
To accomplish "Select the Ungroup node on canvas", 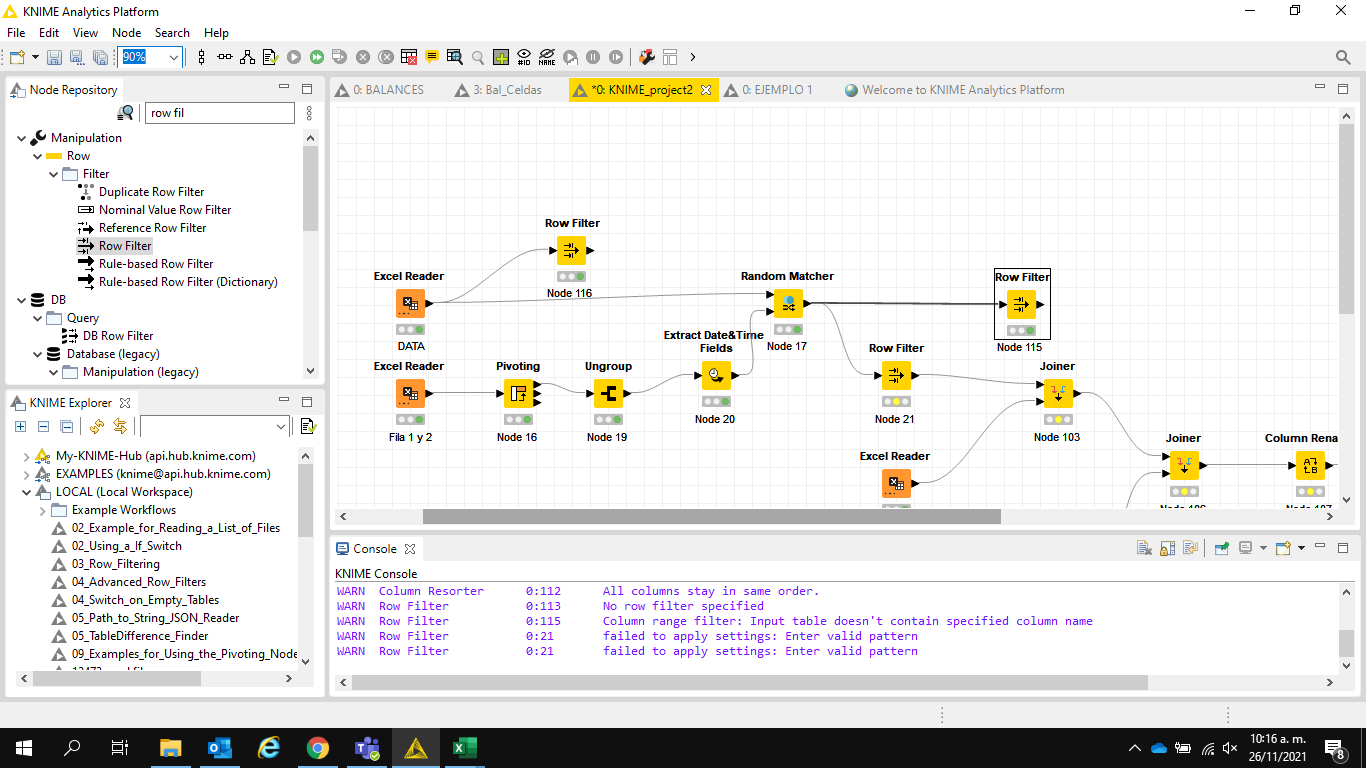I will 608,394.
